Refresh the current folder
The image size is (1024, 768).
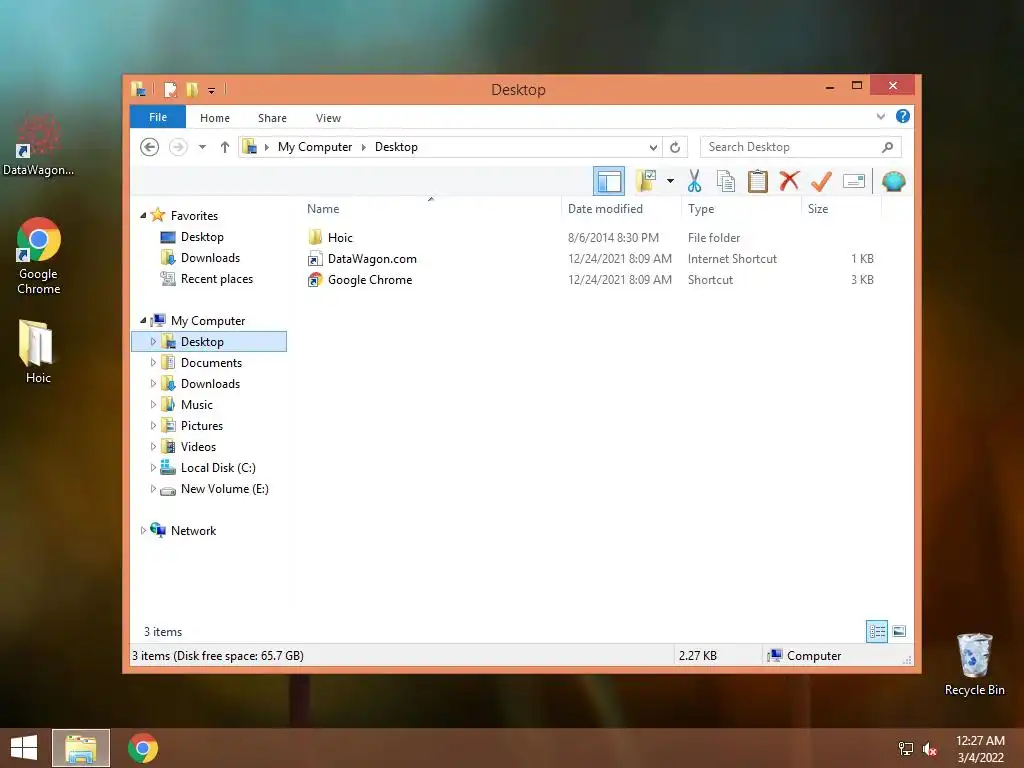tap(675, 148)
